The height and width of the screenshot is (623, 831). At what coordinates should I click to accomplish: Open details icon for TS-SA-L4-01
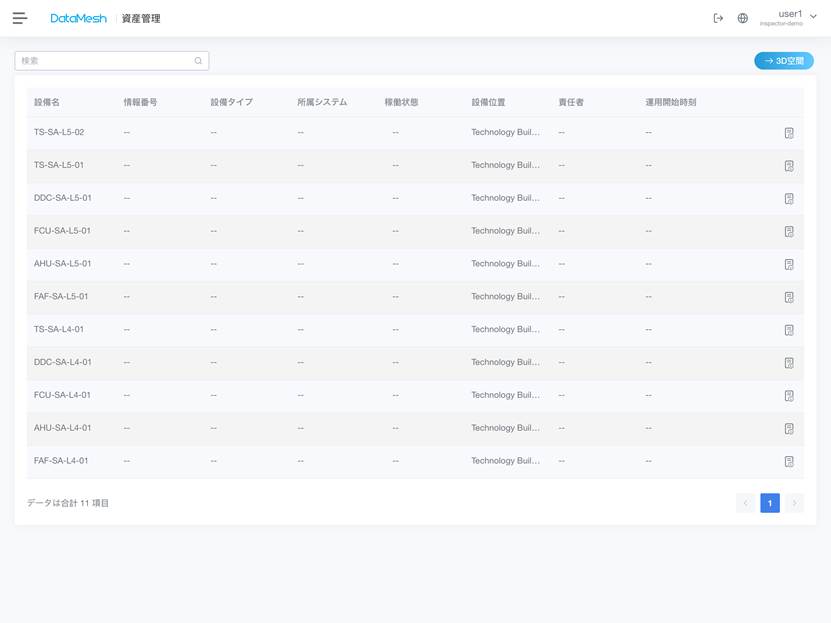(789, 330)
